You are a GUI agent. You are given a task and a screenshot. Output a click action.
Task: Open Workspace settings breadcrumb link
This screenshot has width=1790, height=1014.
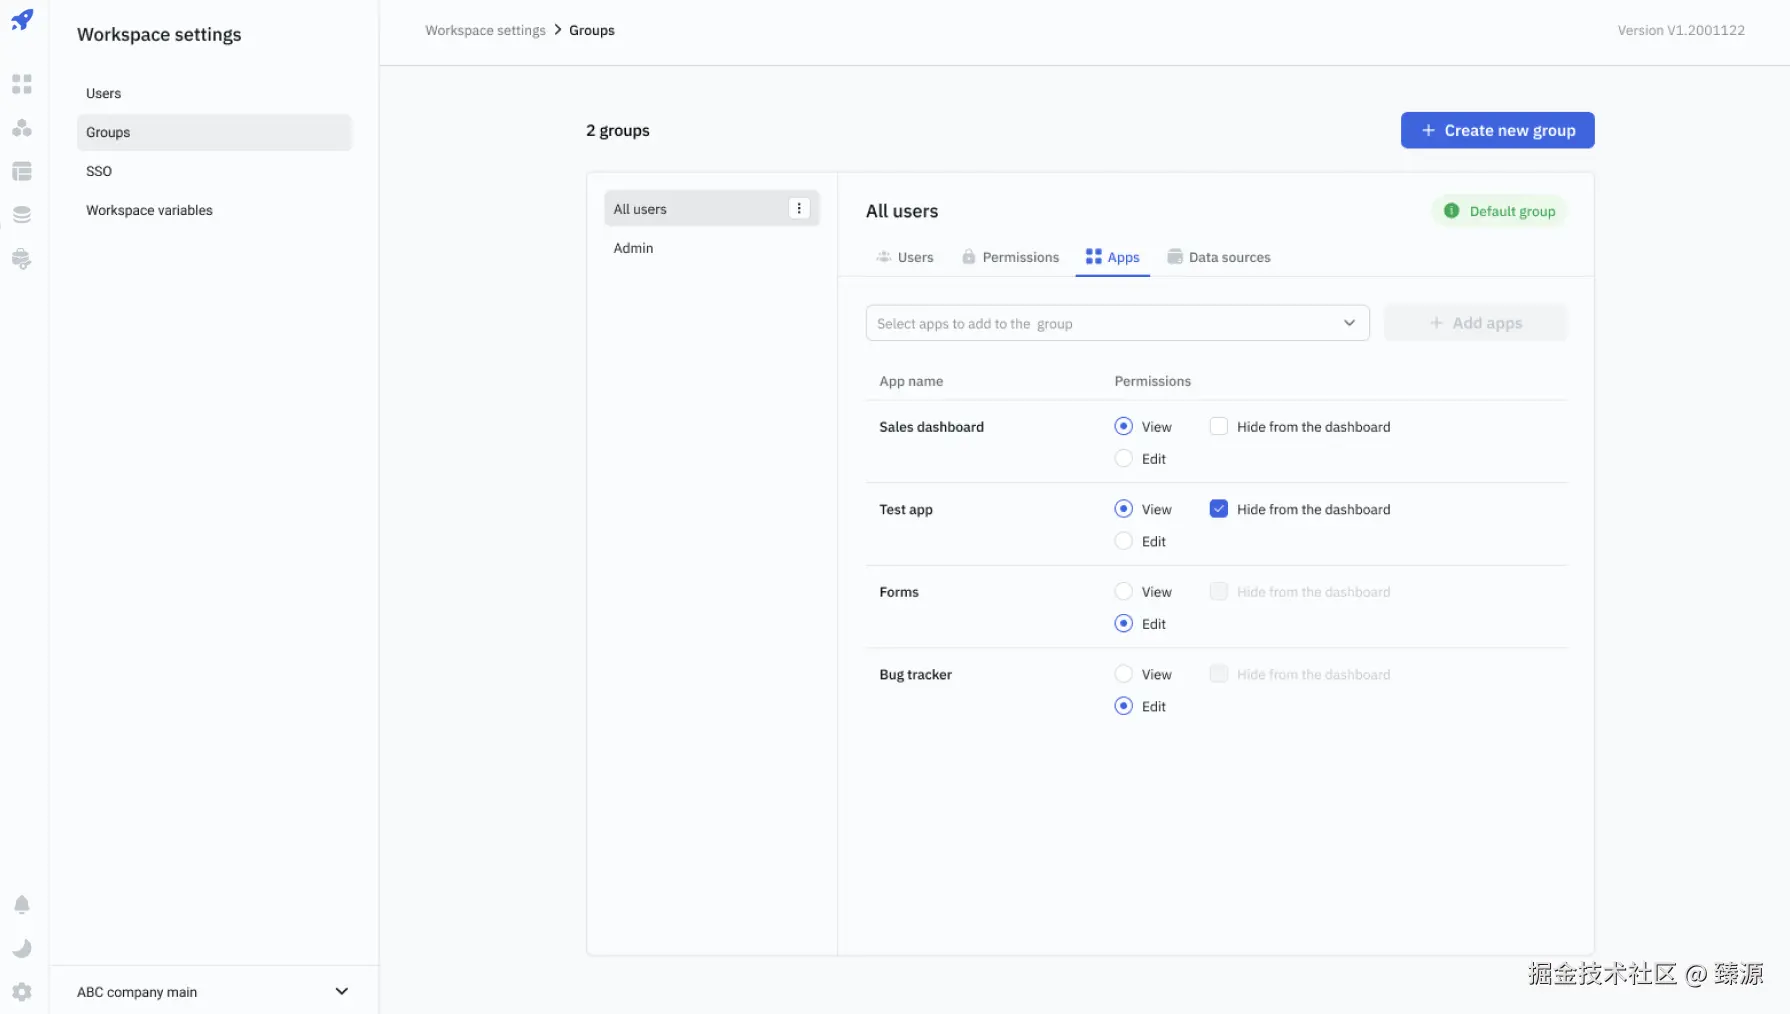(485, 31)
